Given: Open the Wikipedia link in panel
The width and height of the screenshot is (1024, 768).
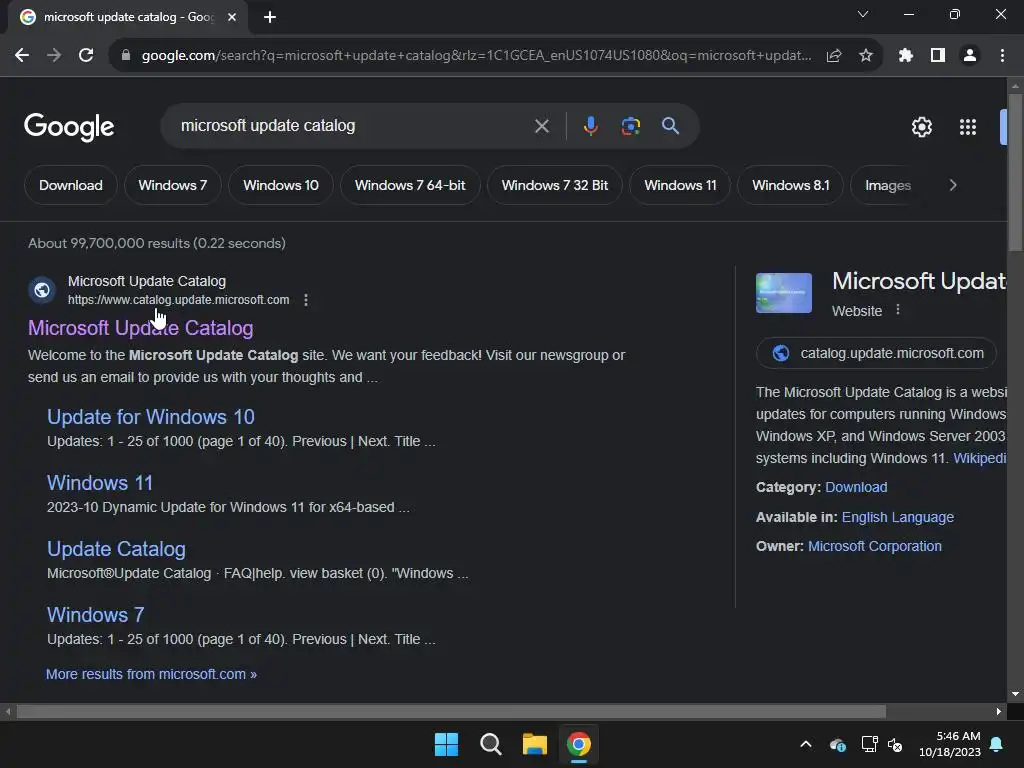Looking at the screenshot, I should 980,458.
